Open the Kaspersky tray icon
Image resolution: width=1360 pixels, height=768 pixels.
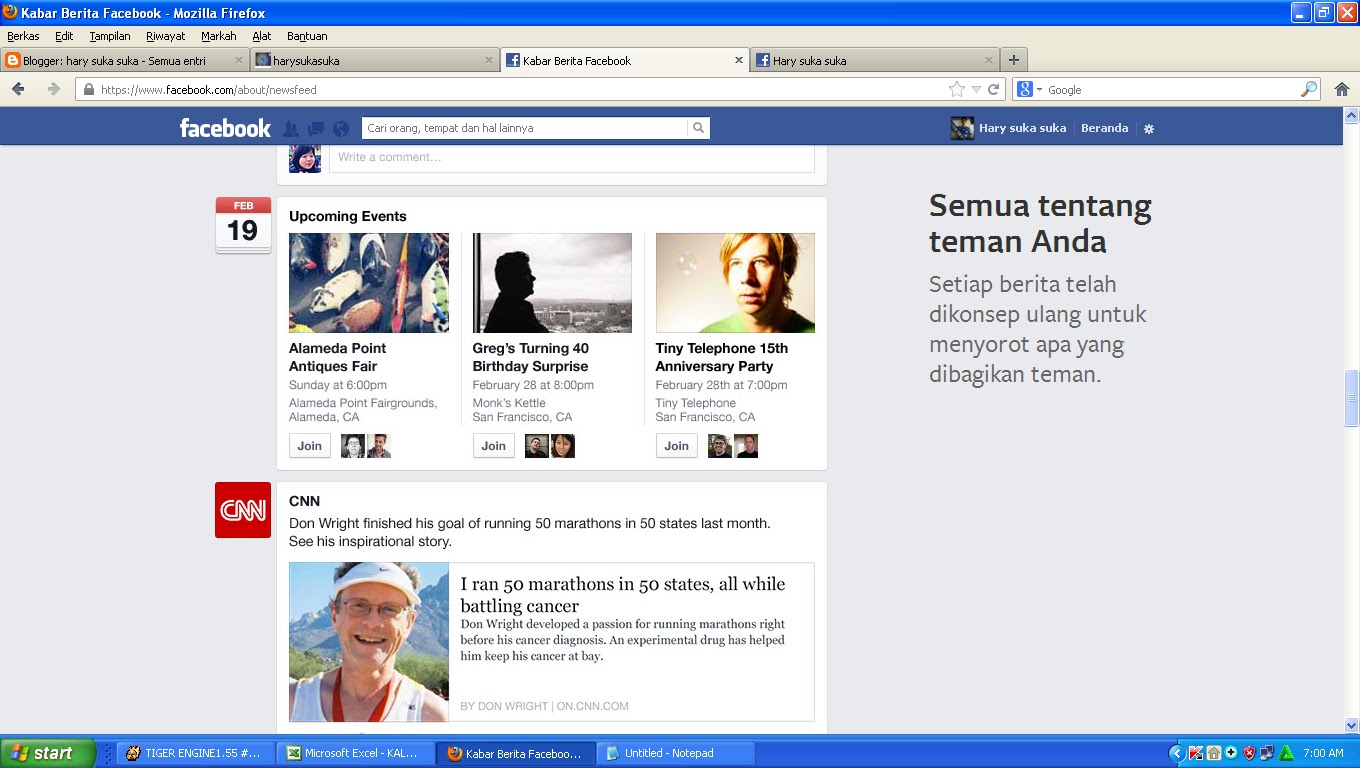(x=1195, y=753)
